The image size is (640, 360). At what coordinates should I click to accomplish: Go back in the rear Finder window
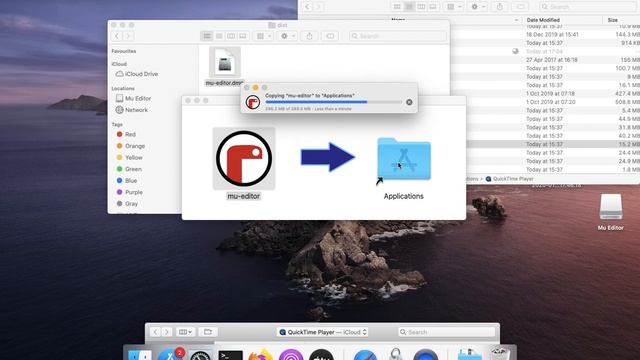[307, 7]
